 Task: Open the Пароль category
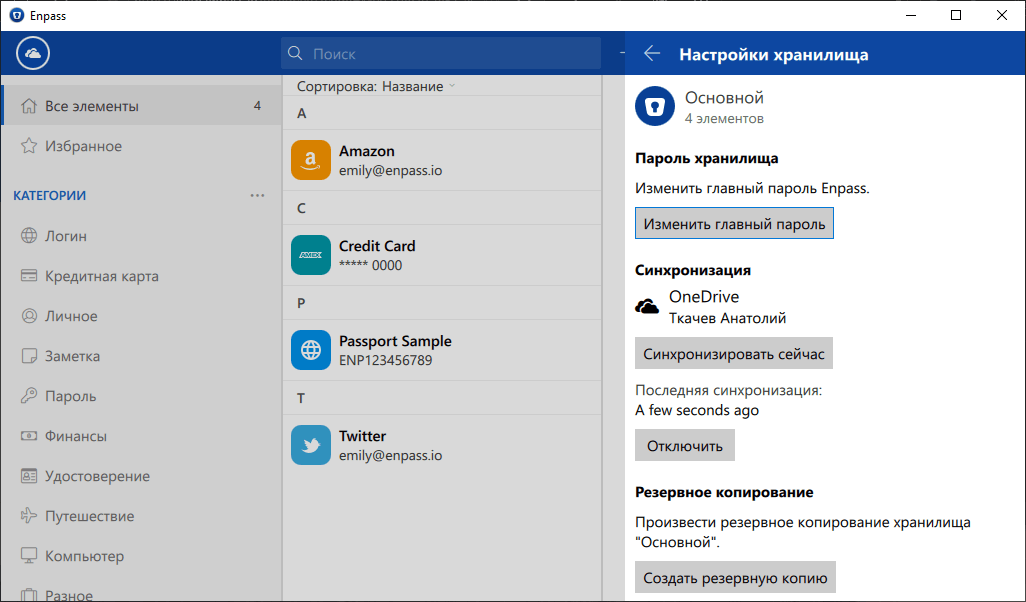pos(142,395)
